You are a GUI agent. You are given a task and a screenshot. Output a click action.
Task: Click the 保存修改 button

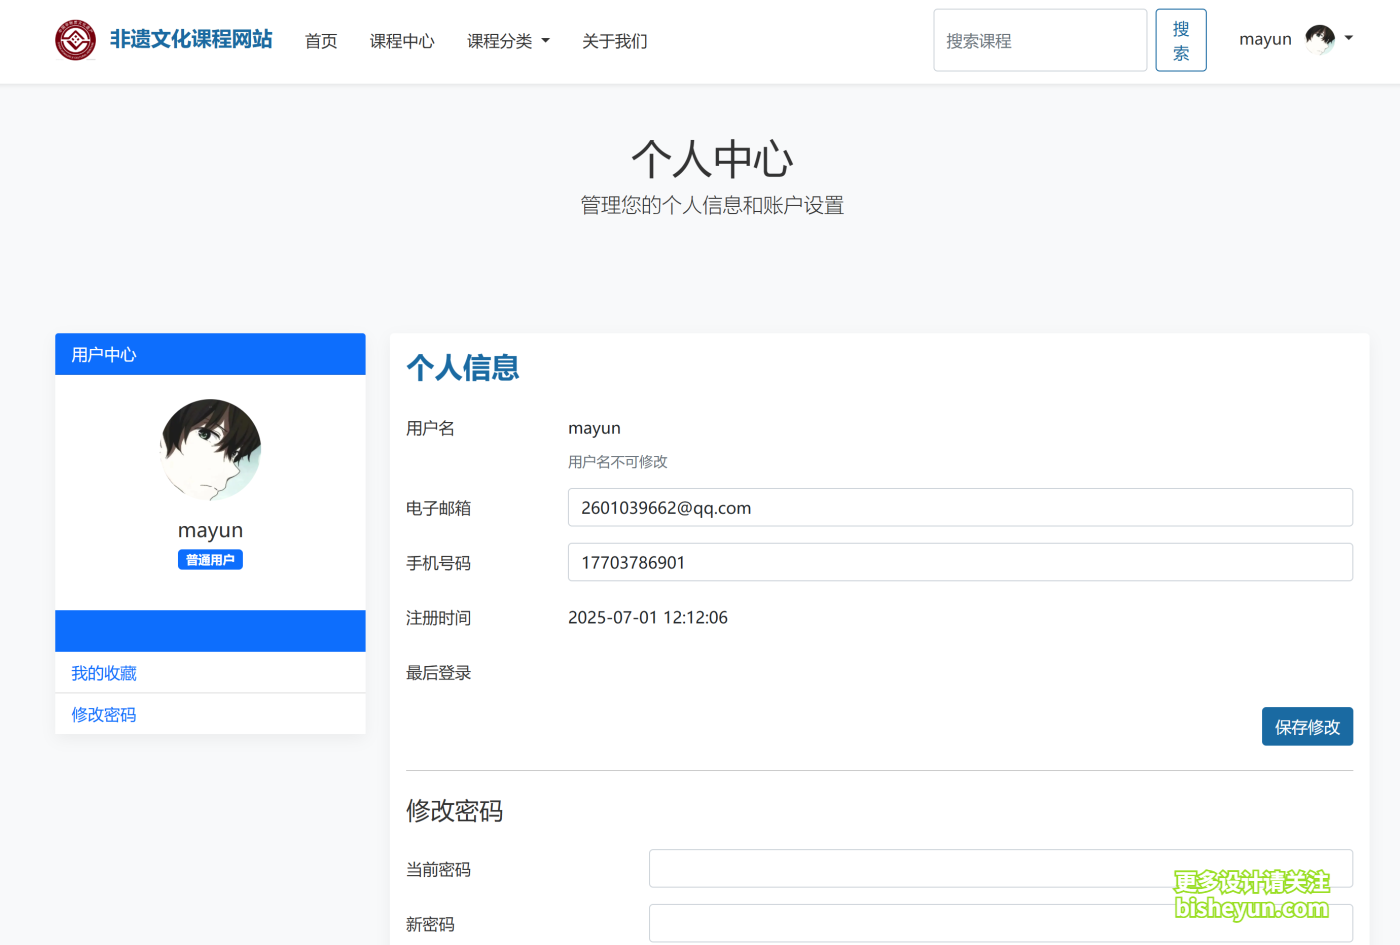[1307, 726]
